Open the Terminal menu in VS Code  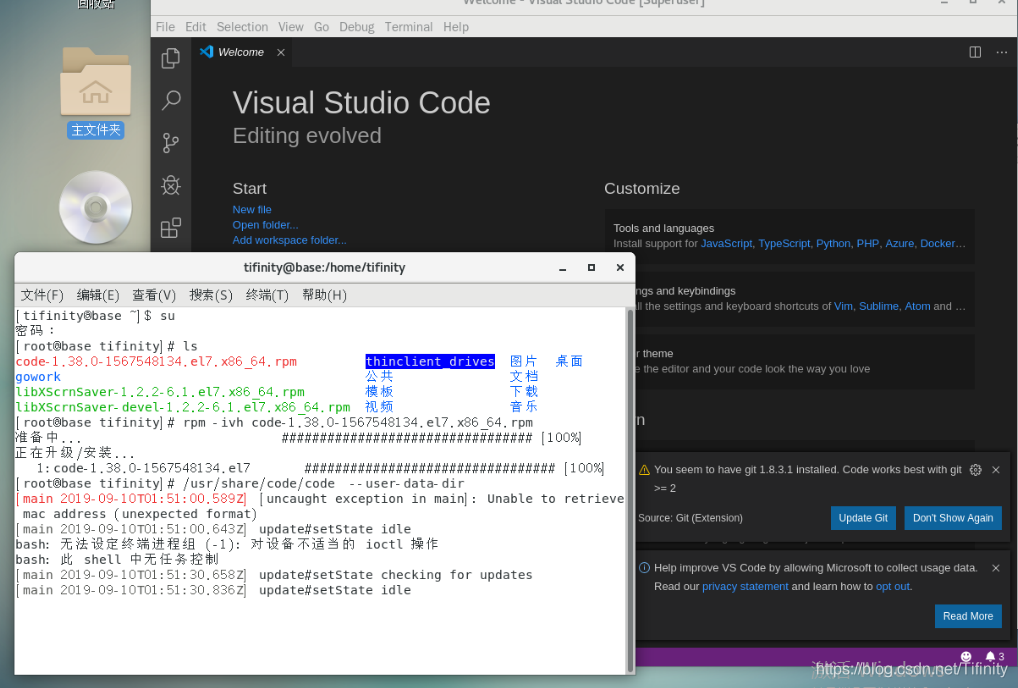408,27
